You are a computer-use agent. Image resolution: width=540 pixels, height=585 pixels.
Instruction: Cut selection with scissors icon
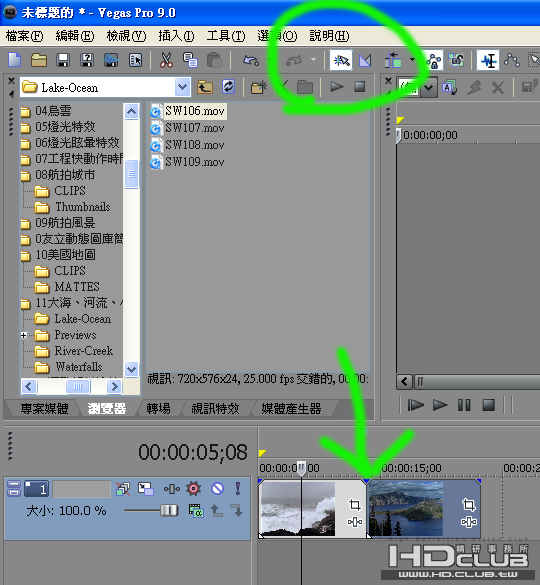coord(166,60)
